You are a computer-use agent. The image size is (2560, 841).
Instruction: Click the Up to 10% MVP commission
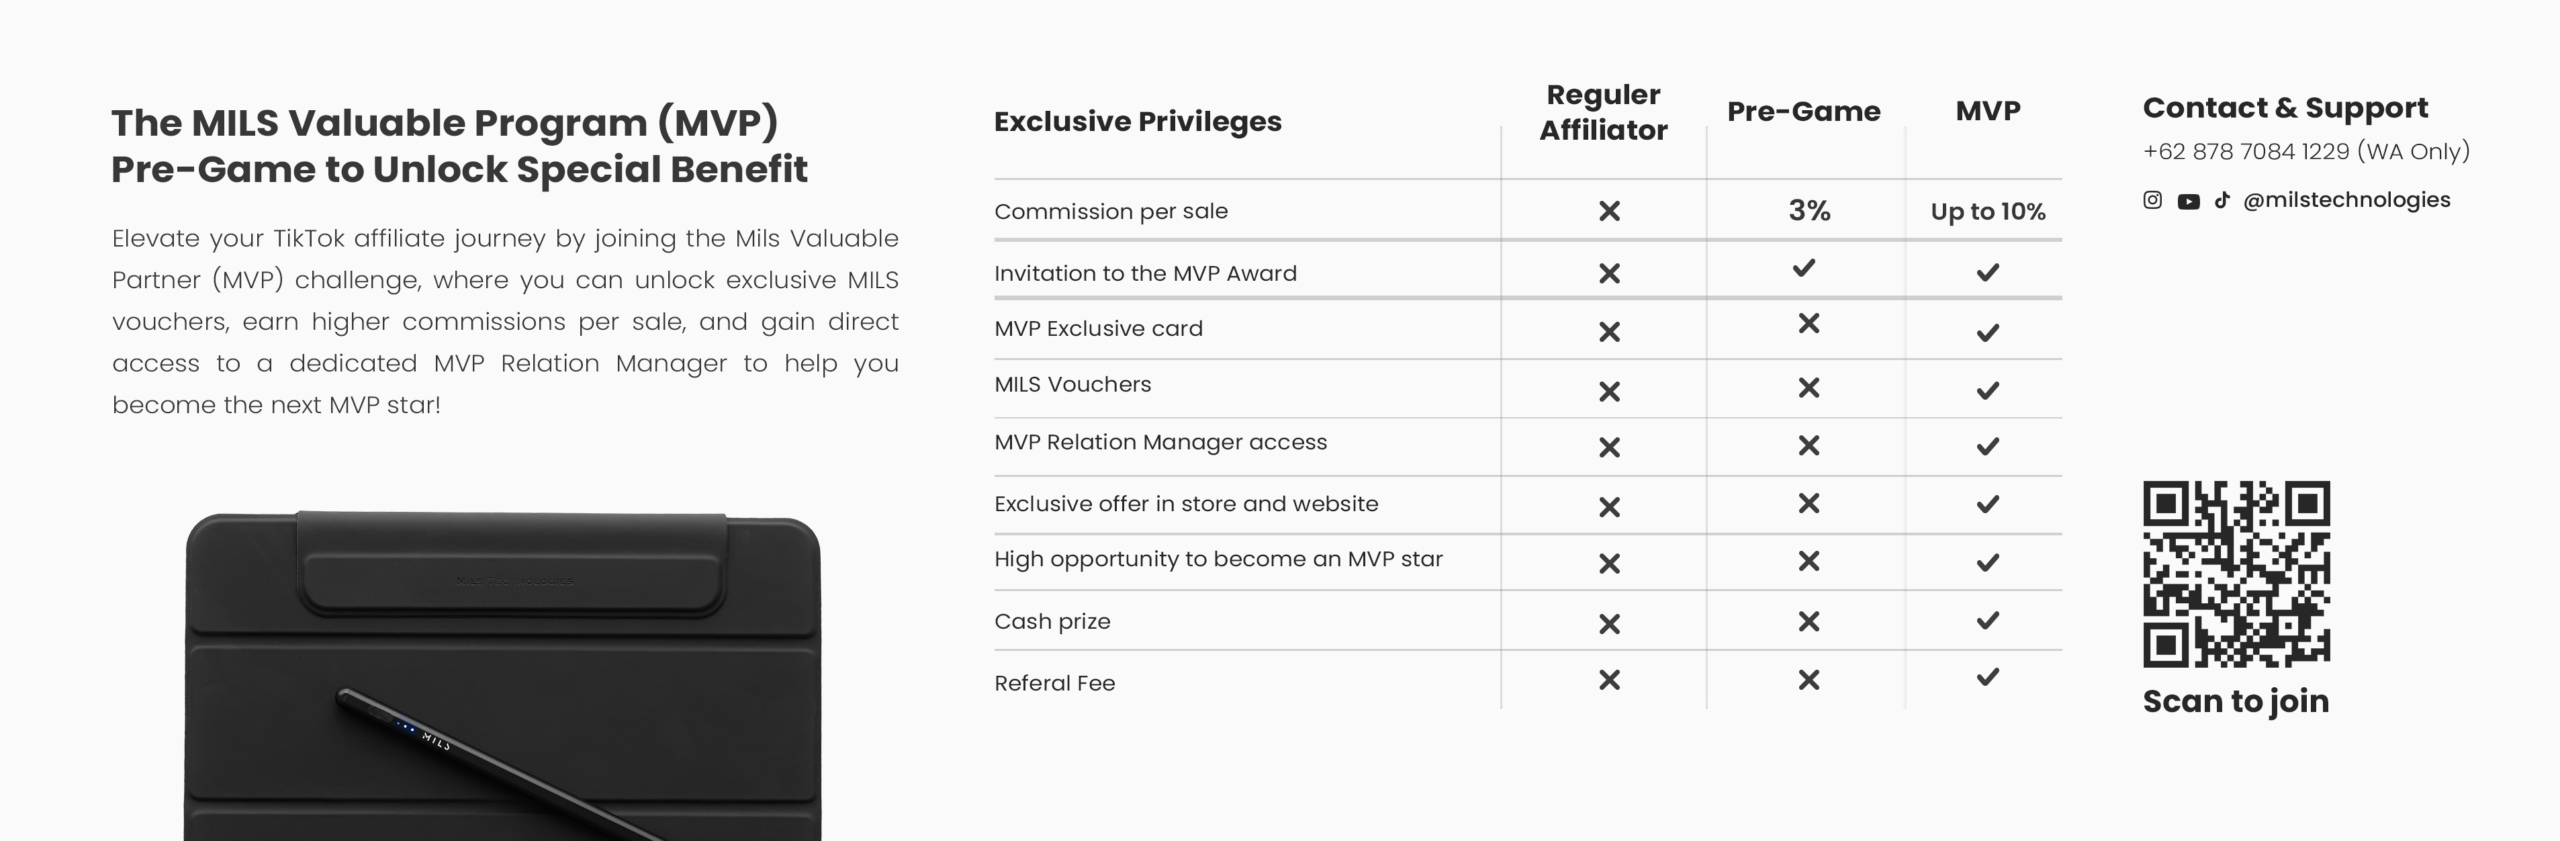1988,212
